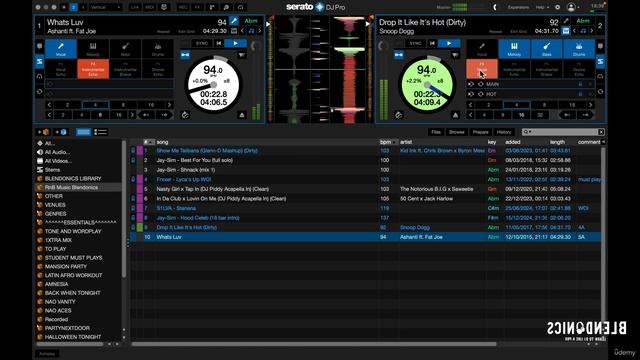Image resolution: width=640 pixels, height=360 pixels.
Task: Jump to previous track start on deck 1
Action: 219,43
